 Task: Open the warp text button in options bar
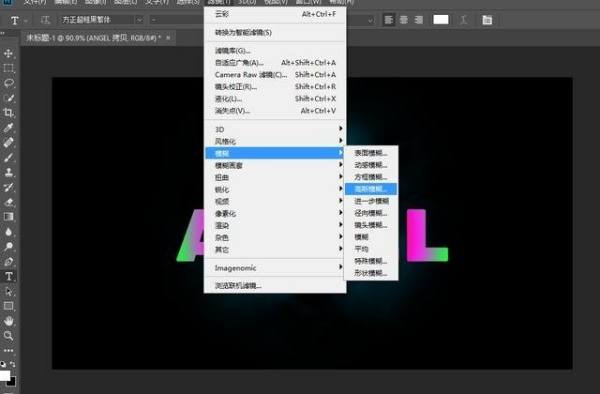tap(464, 20)
